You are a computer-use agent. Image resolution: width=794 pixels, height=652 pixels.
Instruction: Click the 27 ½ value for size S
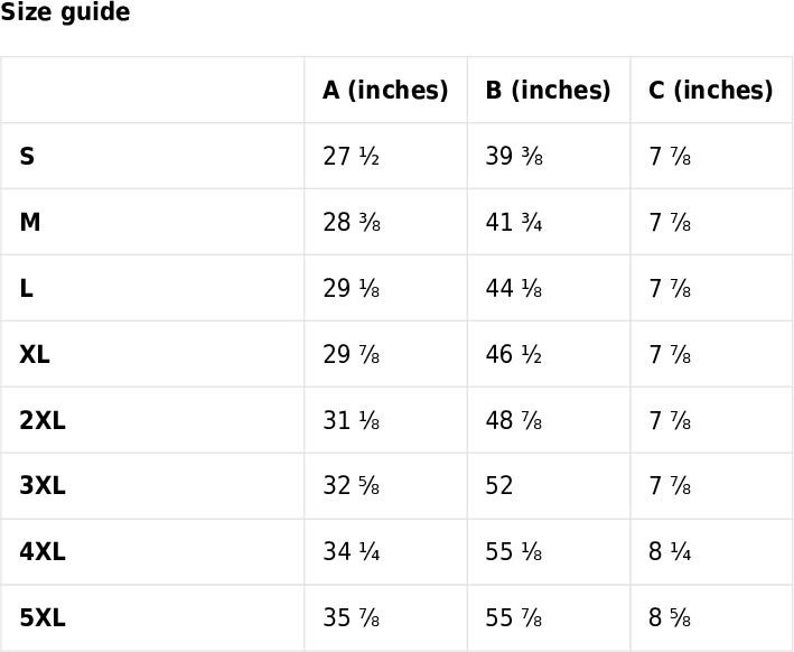(x=351, y=156)
